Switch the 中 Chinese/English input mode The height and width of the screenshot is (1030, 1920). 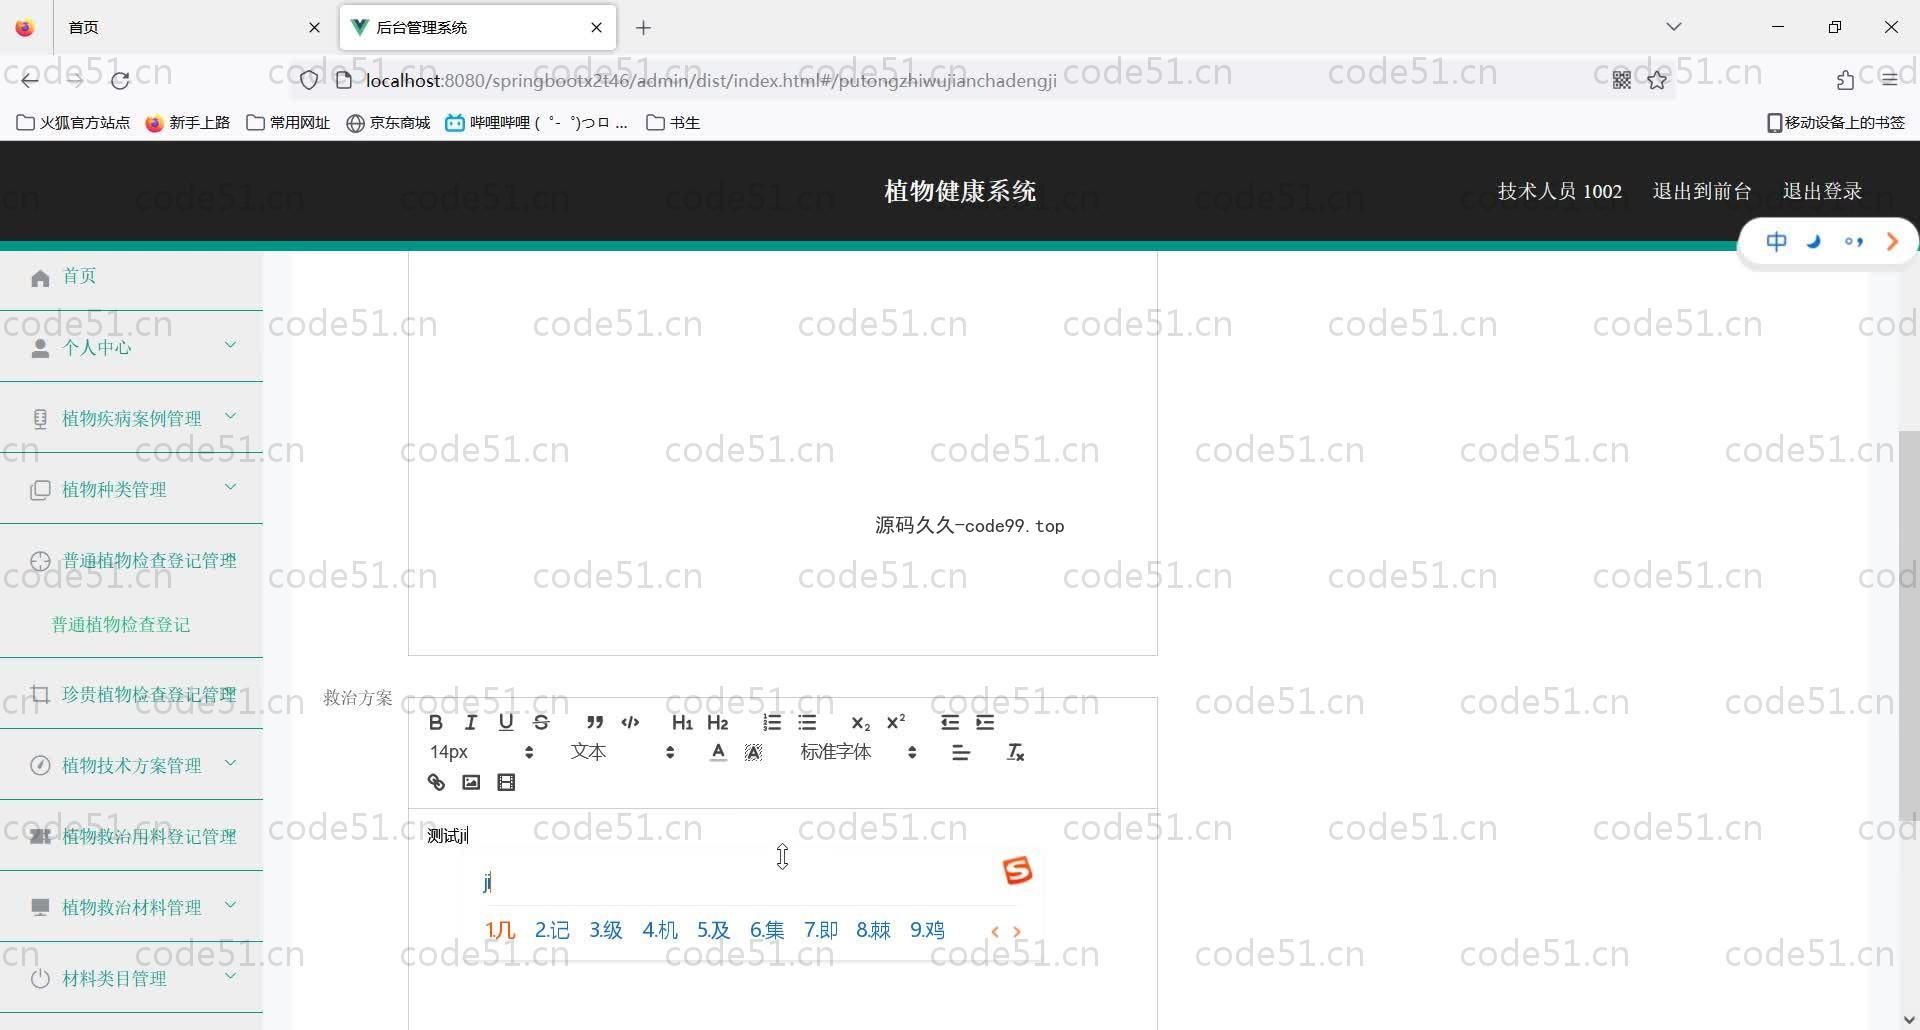tap(1776, 241)
